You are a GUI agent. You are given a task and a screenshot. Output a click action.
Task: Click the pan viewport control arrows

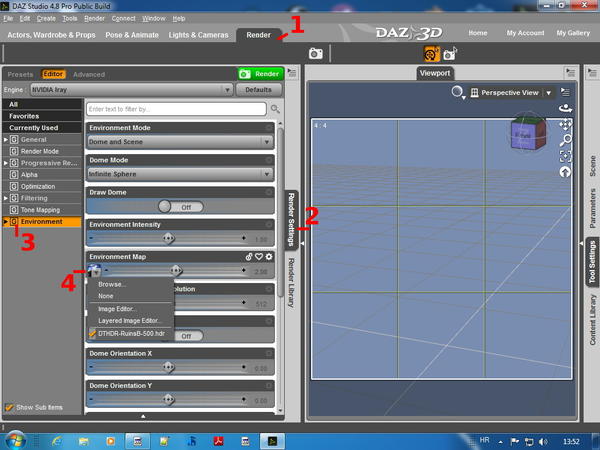pyautogui.click(x=565, y=124)
